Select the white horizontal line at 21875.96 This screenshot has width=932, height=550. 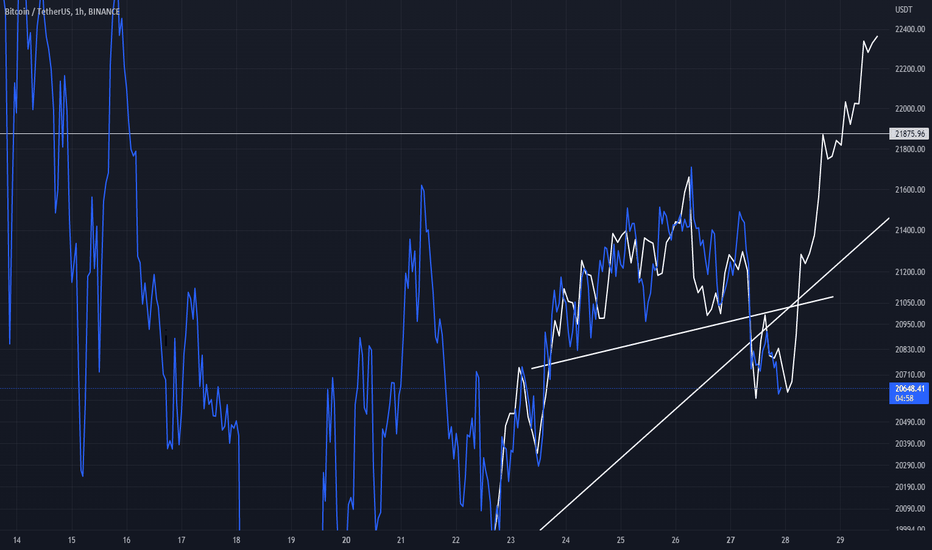point(444,134)
